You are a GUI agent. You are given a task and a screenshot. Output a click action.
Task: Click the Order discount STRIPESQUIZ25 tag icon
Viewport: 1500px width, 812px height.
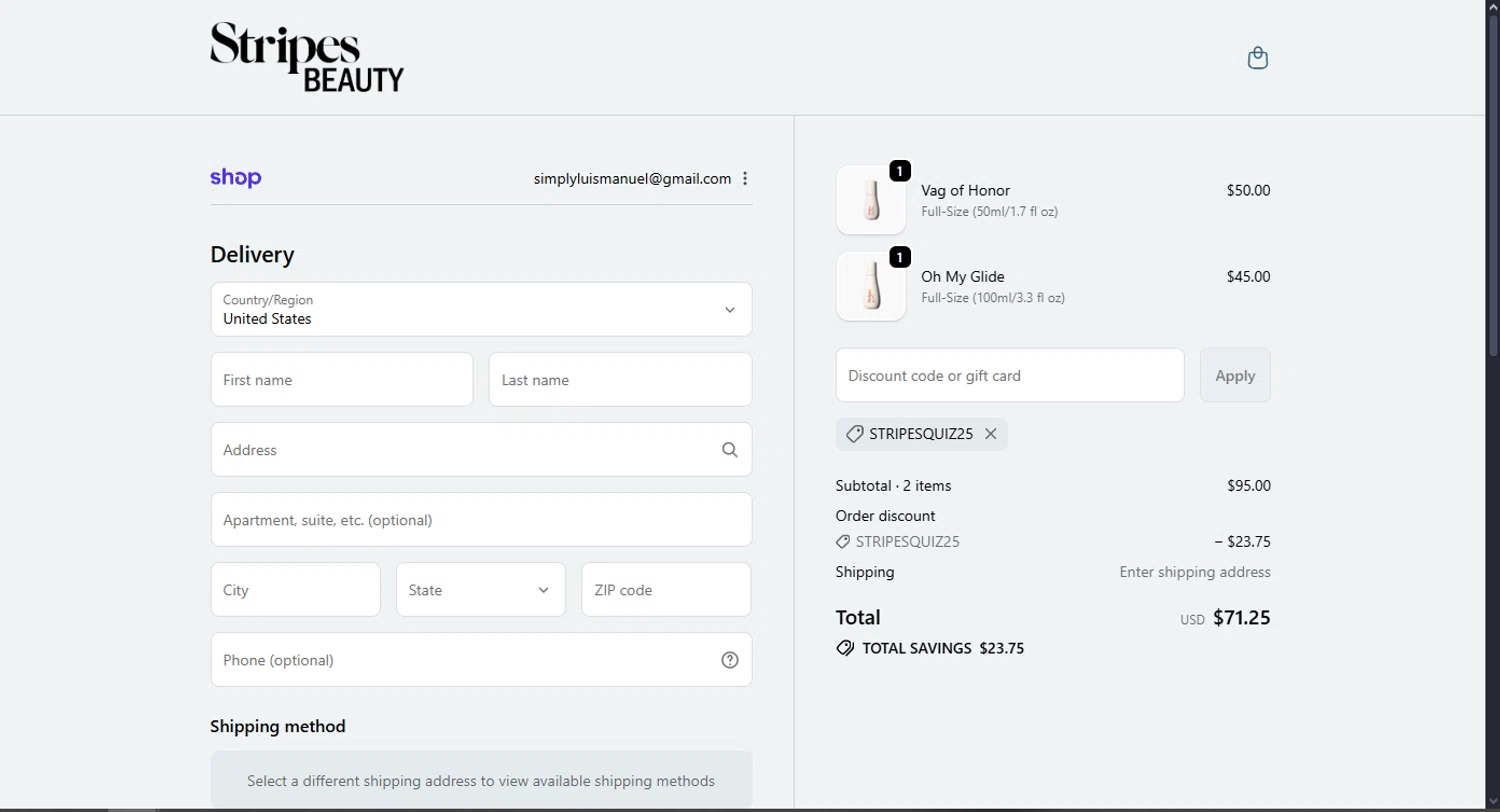pyautogui.click(x=843, y=542)
